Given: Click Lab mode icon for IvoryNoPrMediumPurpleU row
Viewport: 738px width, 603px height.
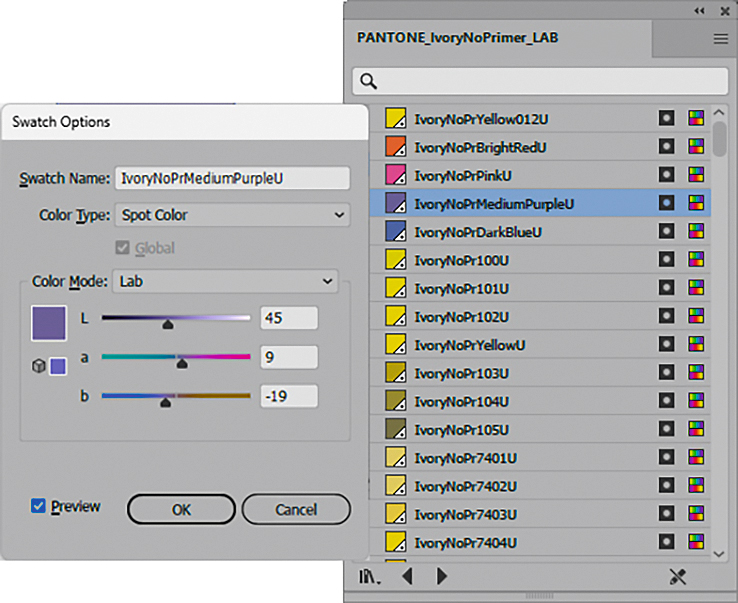Looking at the screenshot, I should click(x=696, y=202).
